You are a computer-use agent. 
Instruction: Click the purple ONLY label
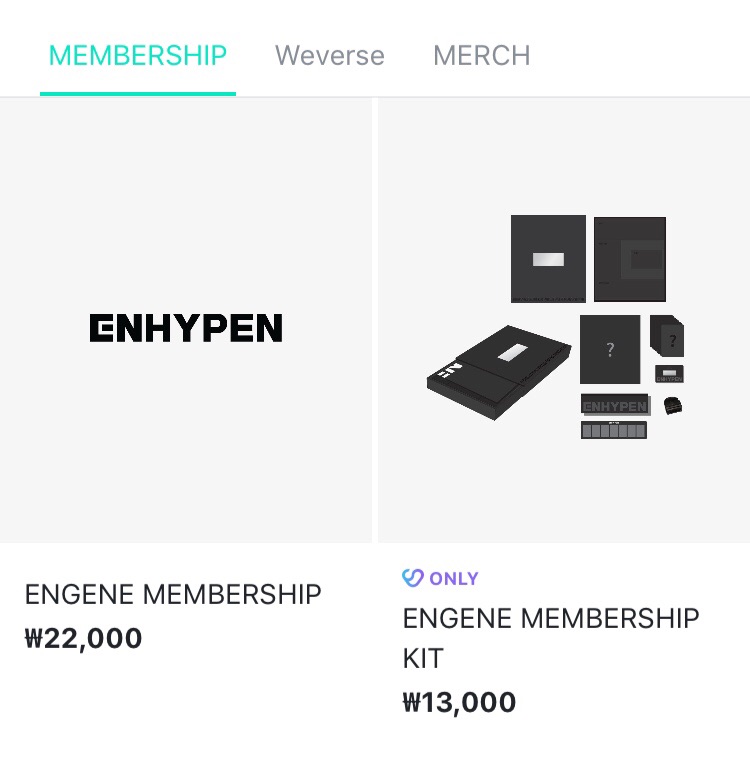454,578
